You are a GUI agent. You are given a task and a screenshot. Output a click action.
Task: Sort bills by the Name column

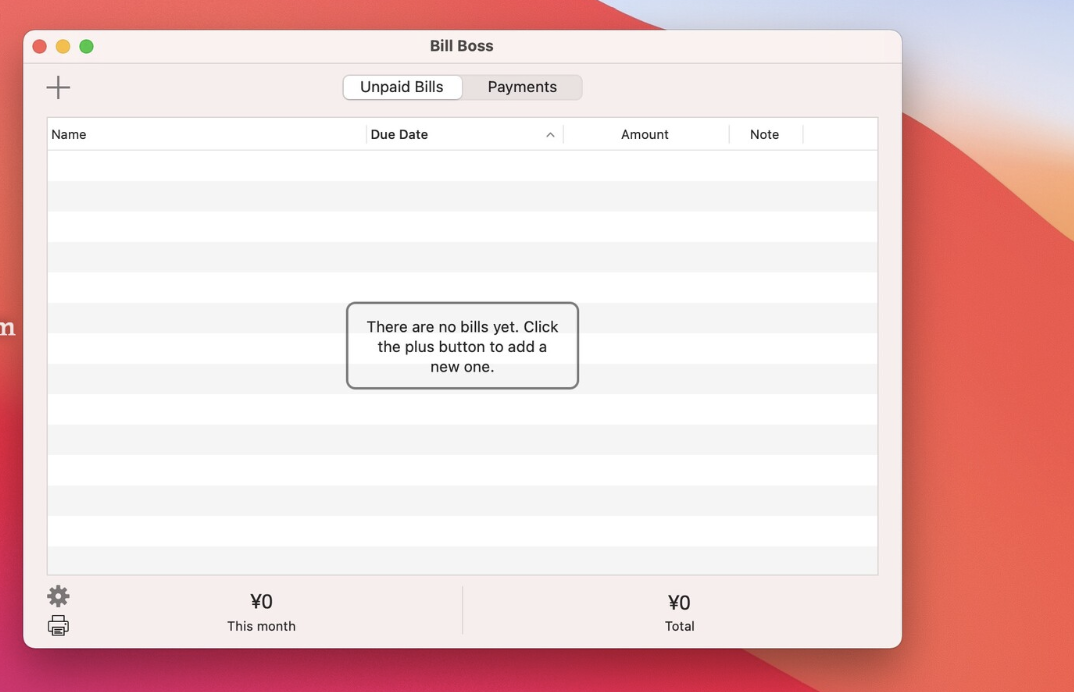point(69,133)
